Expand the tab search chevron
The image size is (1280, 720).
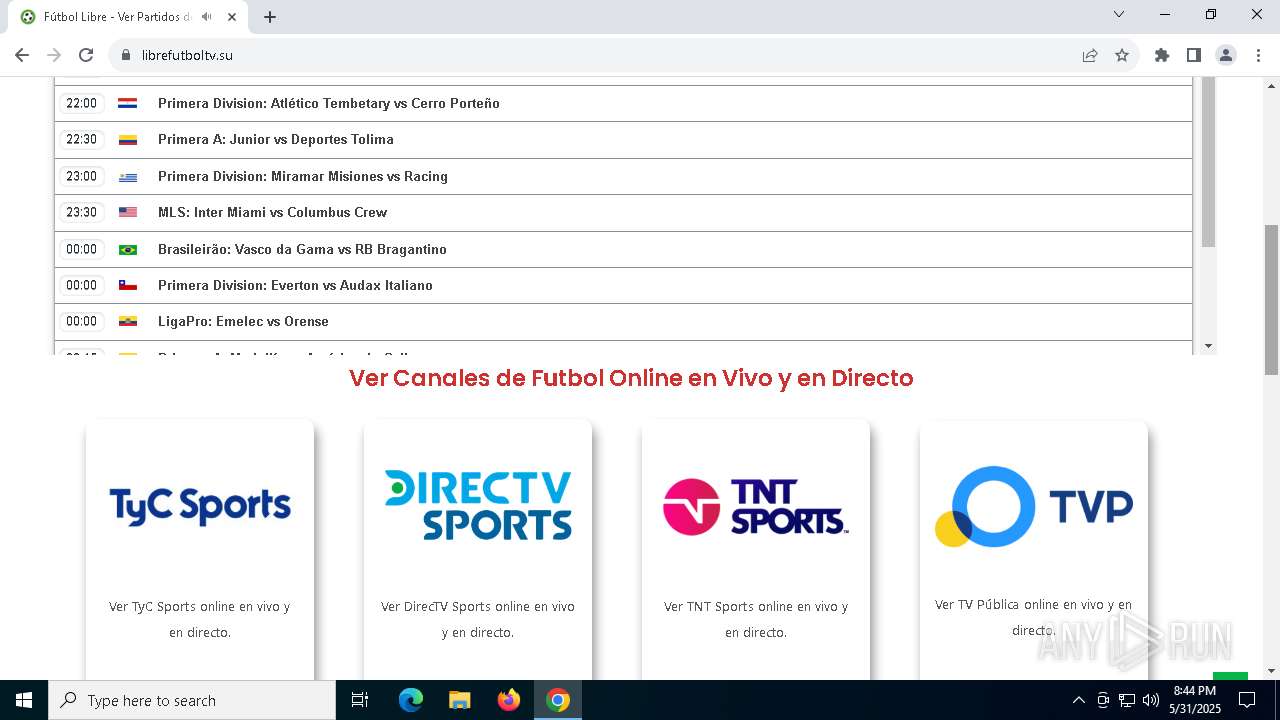[x=1119, y=14]
